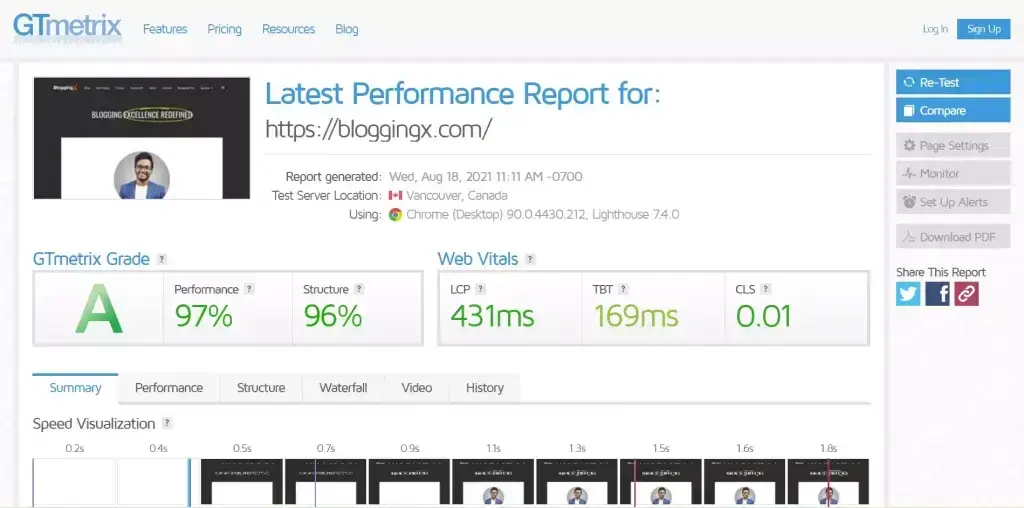The height and width of the screenshot is (508, 1024).
Task: Click the 1.1s filmstrip frame
Action: pyautogui.click(x=493, y=482)
